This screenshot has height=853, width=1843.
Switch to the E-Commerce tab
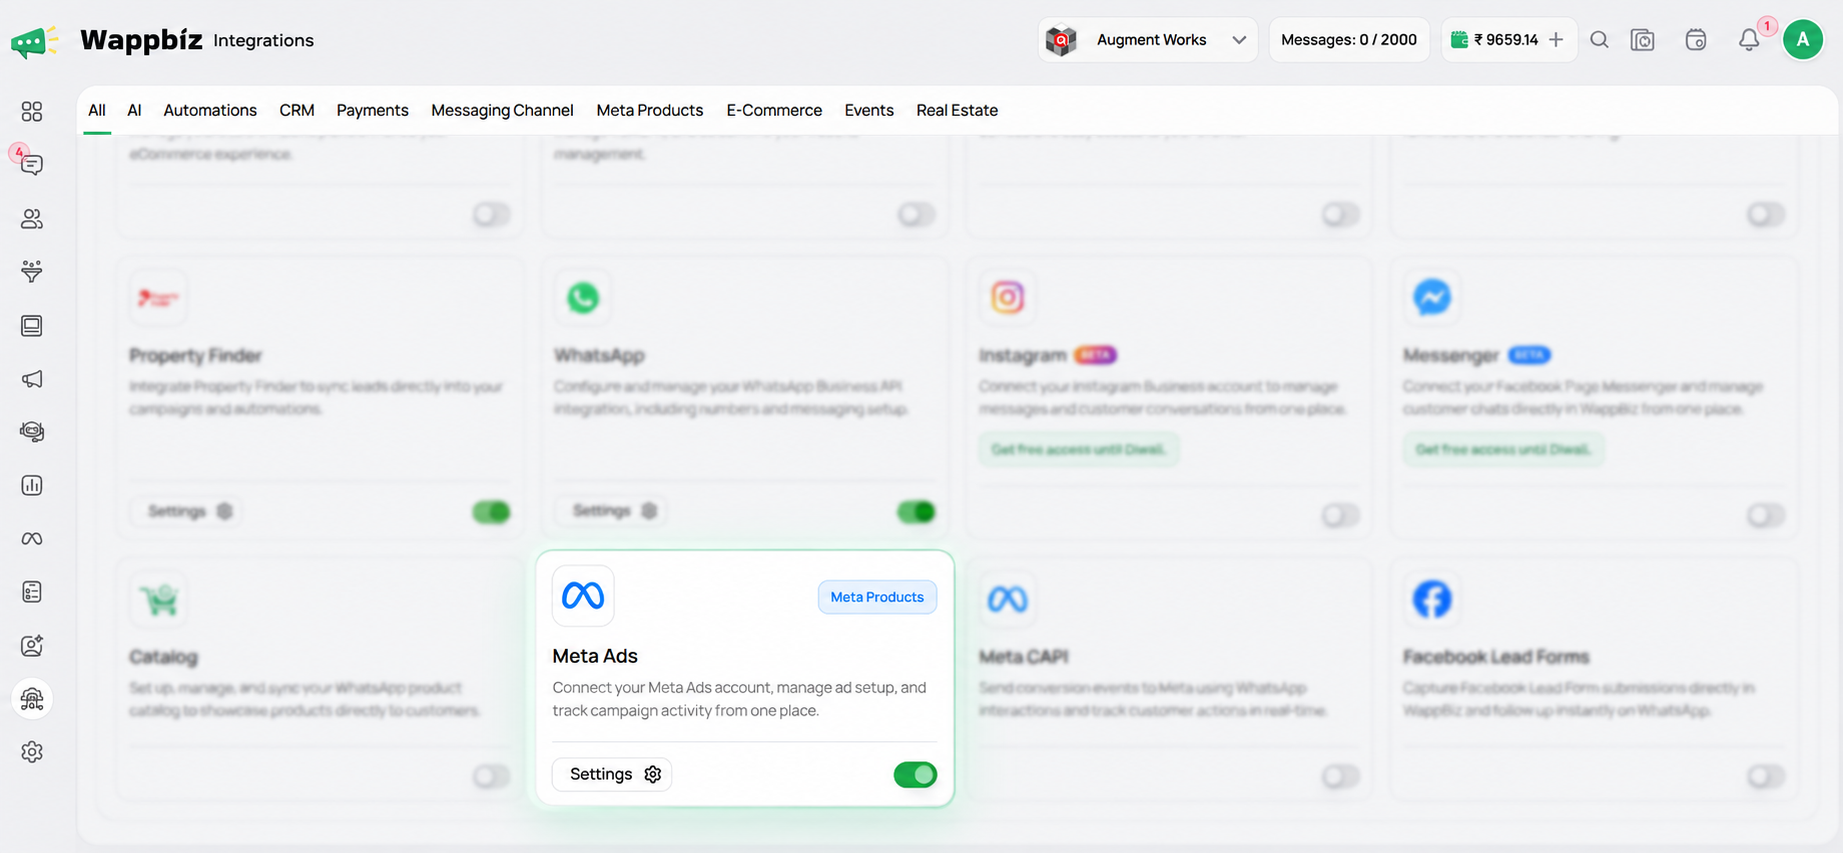[774, 110]
